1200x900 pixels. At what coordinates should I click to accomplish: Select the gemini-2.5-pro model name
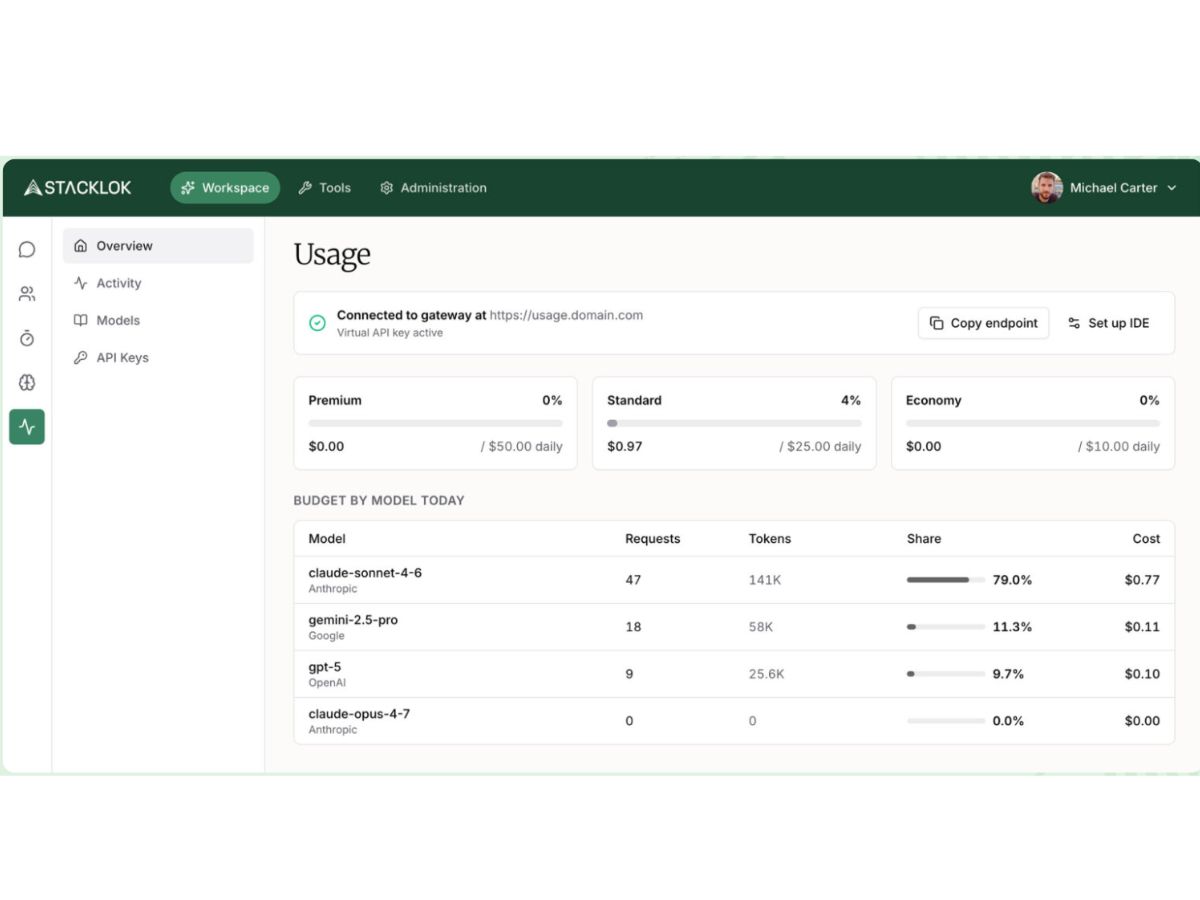(353, 620)
